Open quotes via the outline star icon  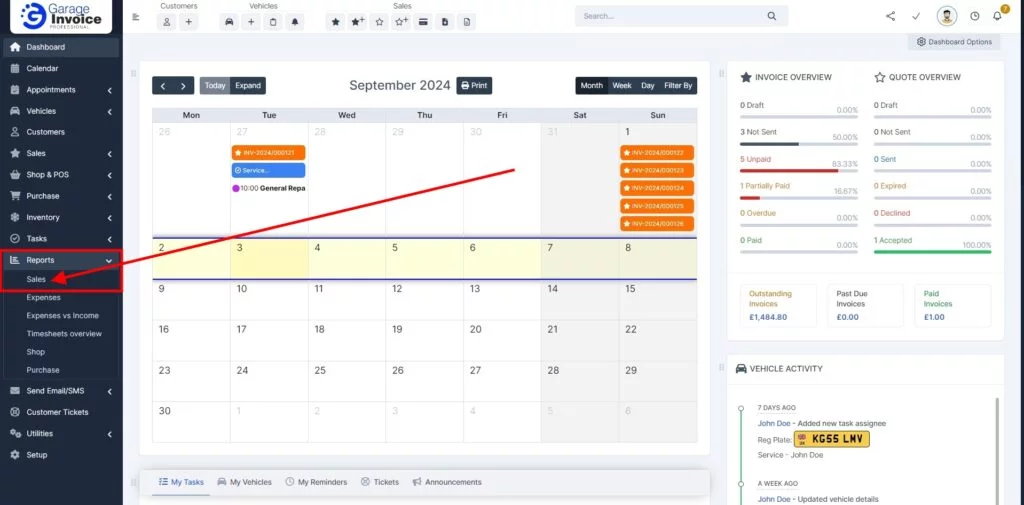pos(379,22)
